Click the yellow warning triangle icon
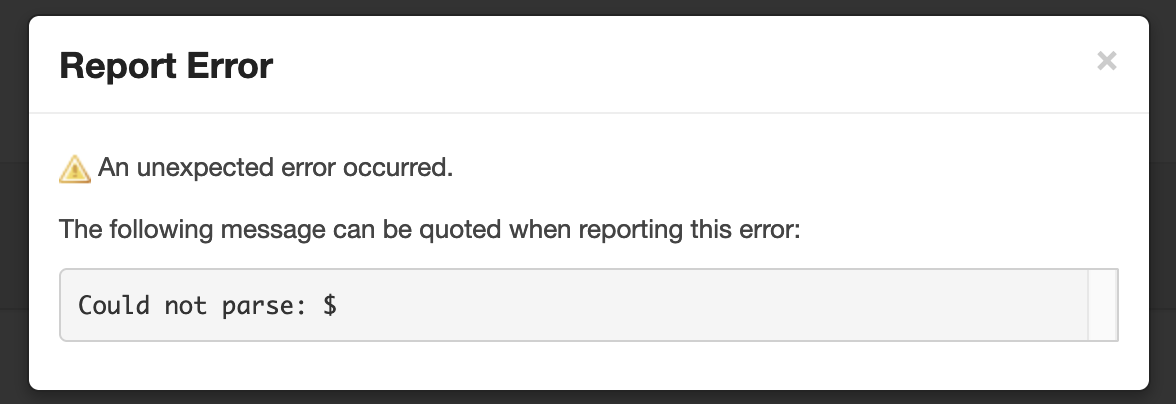 [75, 169]
